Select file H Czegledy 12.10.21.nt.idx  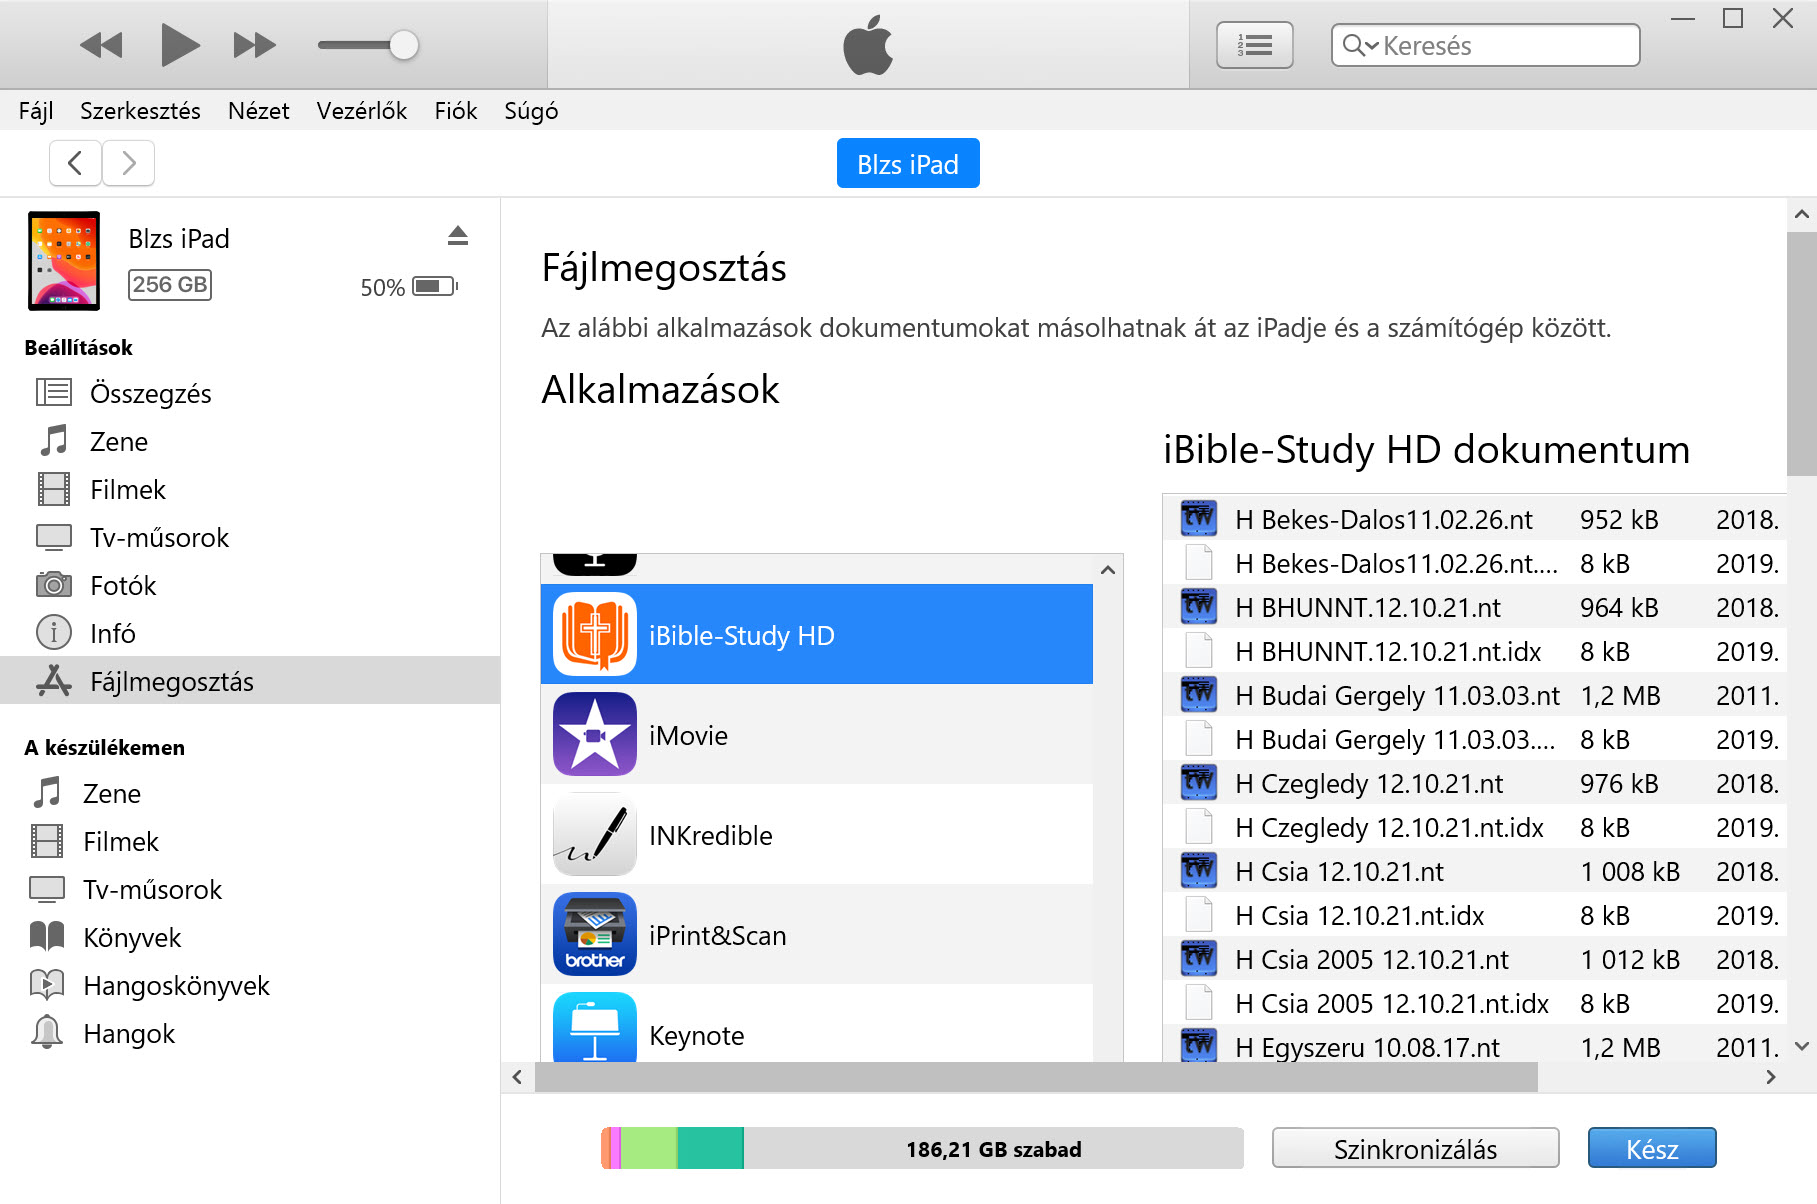[x=1474, y=827]
